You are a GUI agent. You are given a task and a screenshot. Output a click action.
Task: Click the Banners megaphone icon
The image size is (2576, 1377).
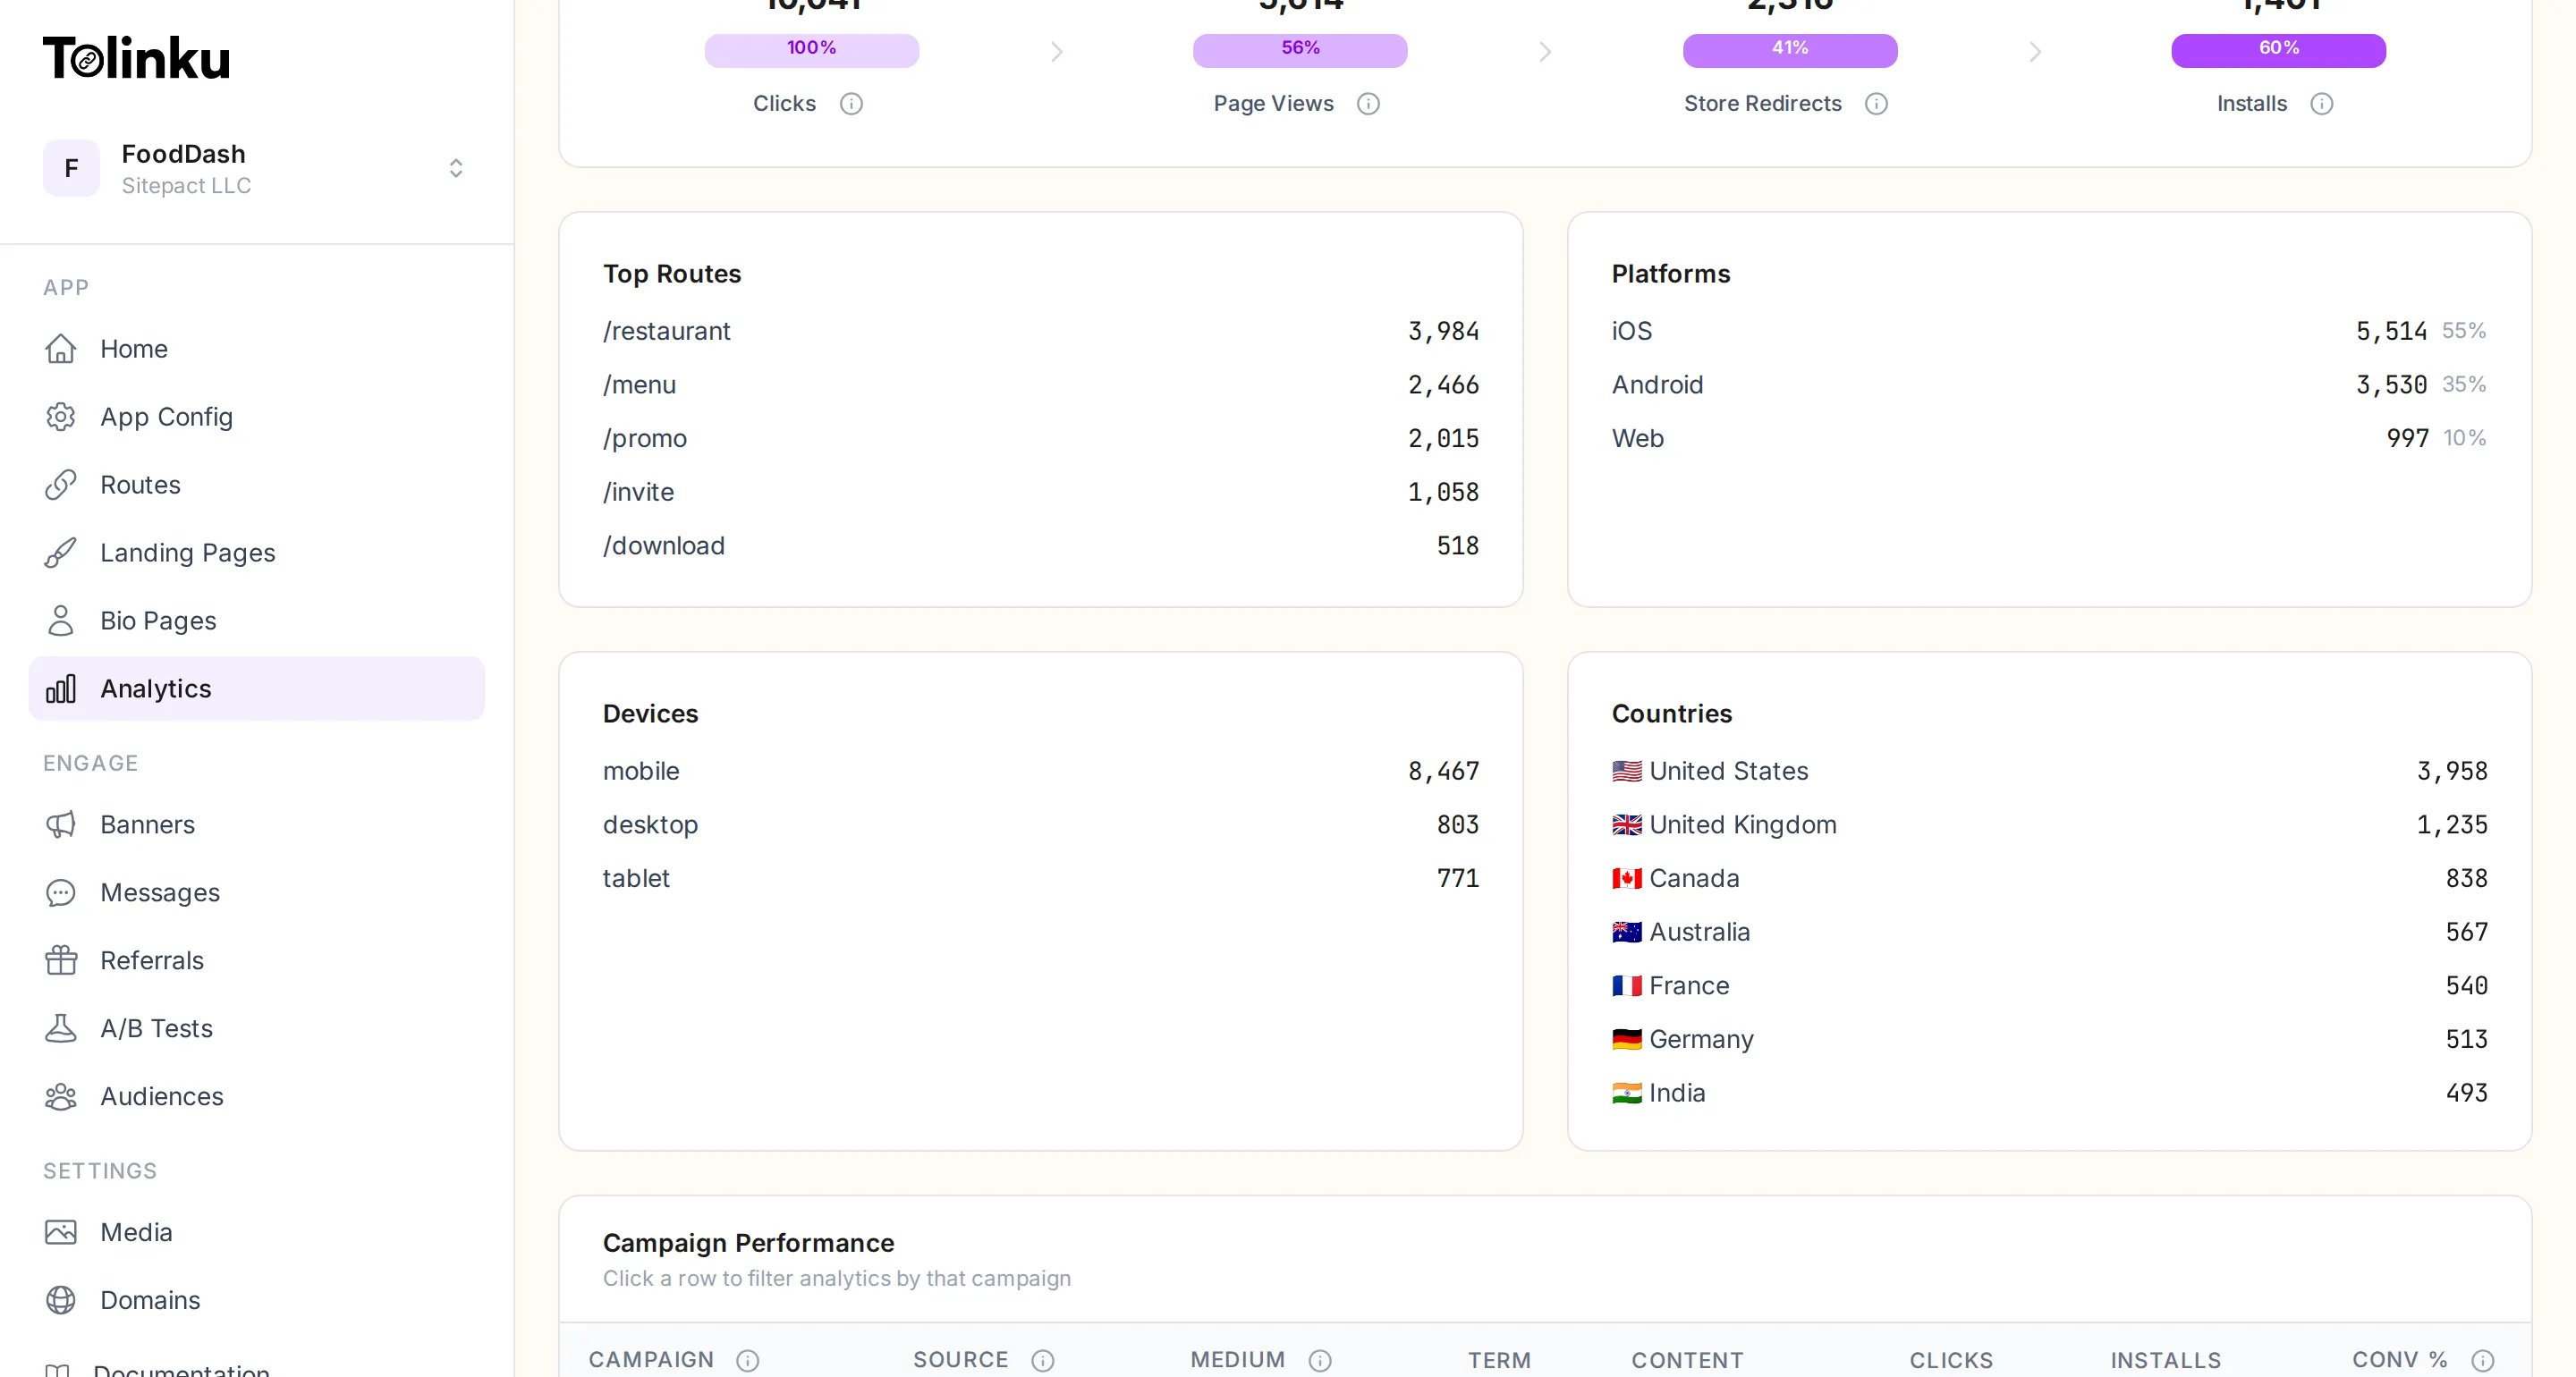click(61, 825)
